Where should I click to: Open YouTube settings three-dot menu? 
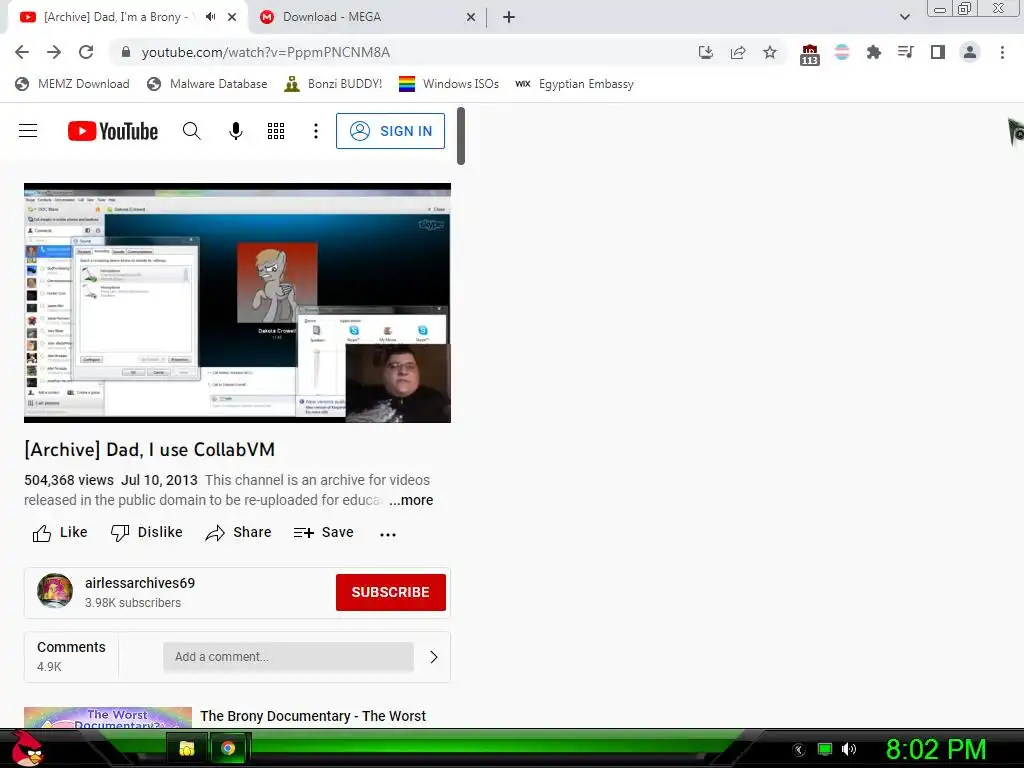(315, 131)
